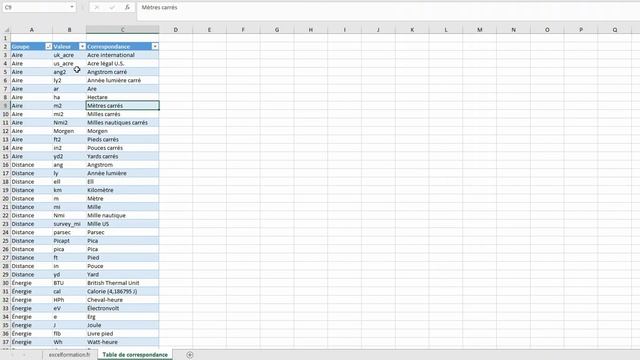Click the cell 'Acre légal U.S.'

click(x=122, y=64)
